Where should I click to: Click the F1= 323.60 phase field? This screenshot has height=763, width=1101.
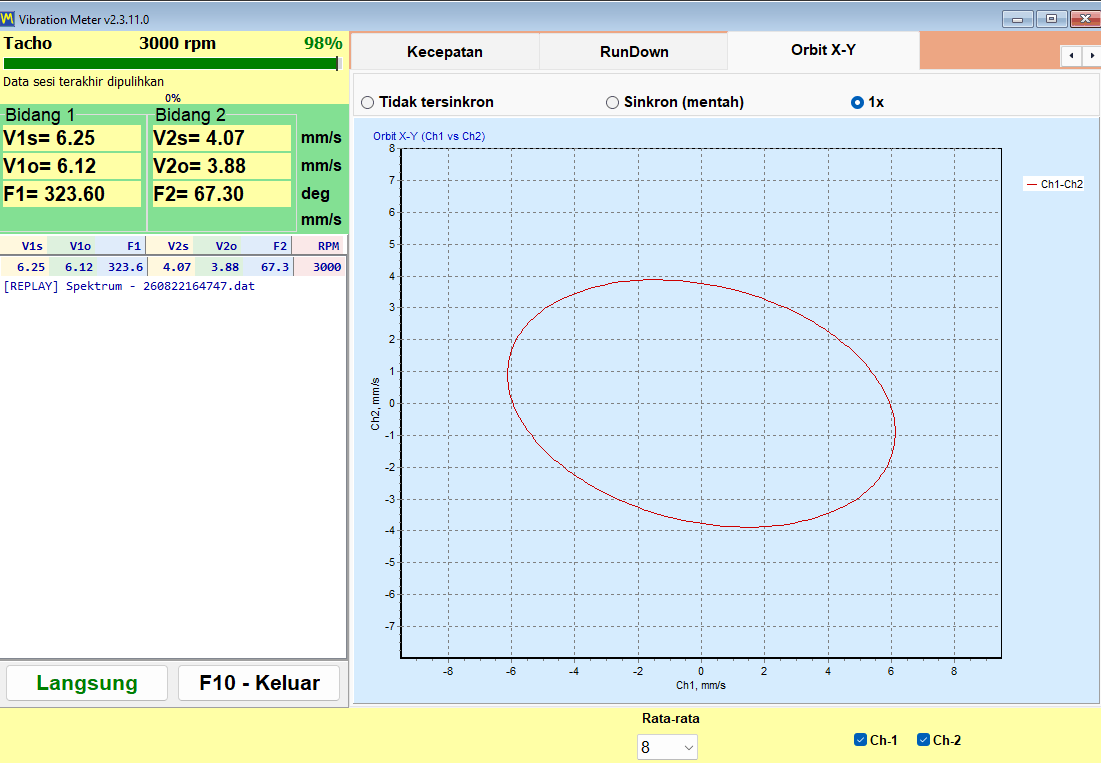pos(72,194)
